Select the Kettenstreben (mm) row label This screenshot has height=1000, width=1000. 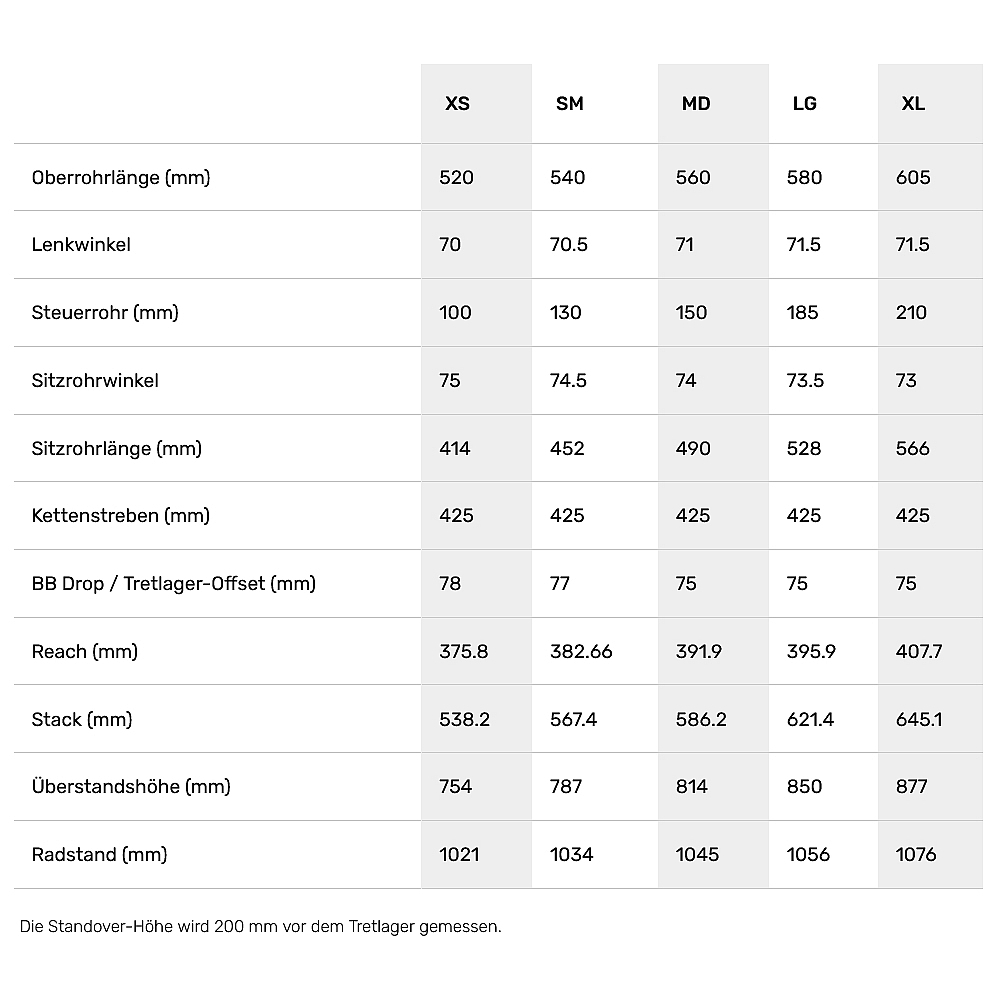pos(121,516)
